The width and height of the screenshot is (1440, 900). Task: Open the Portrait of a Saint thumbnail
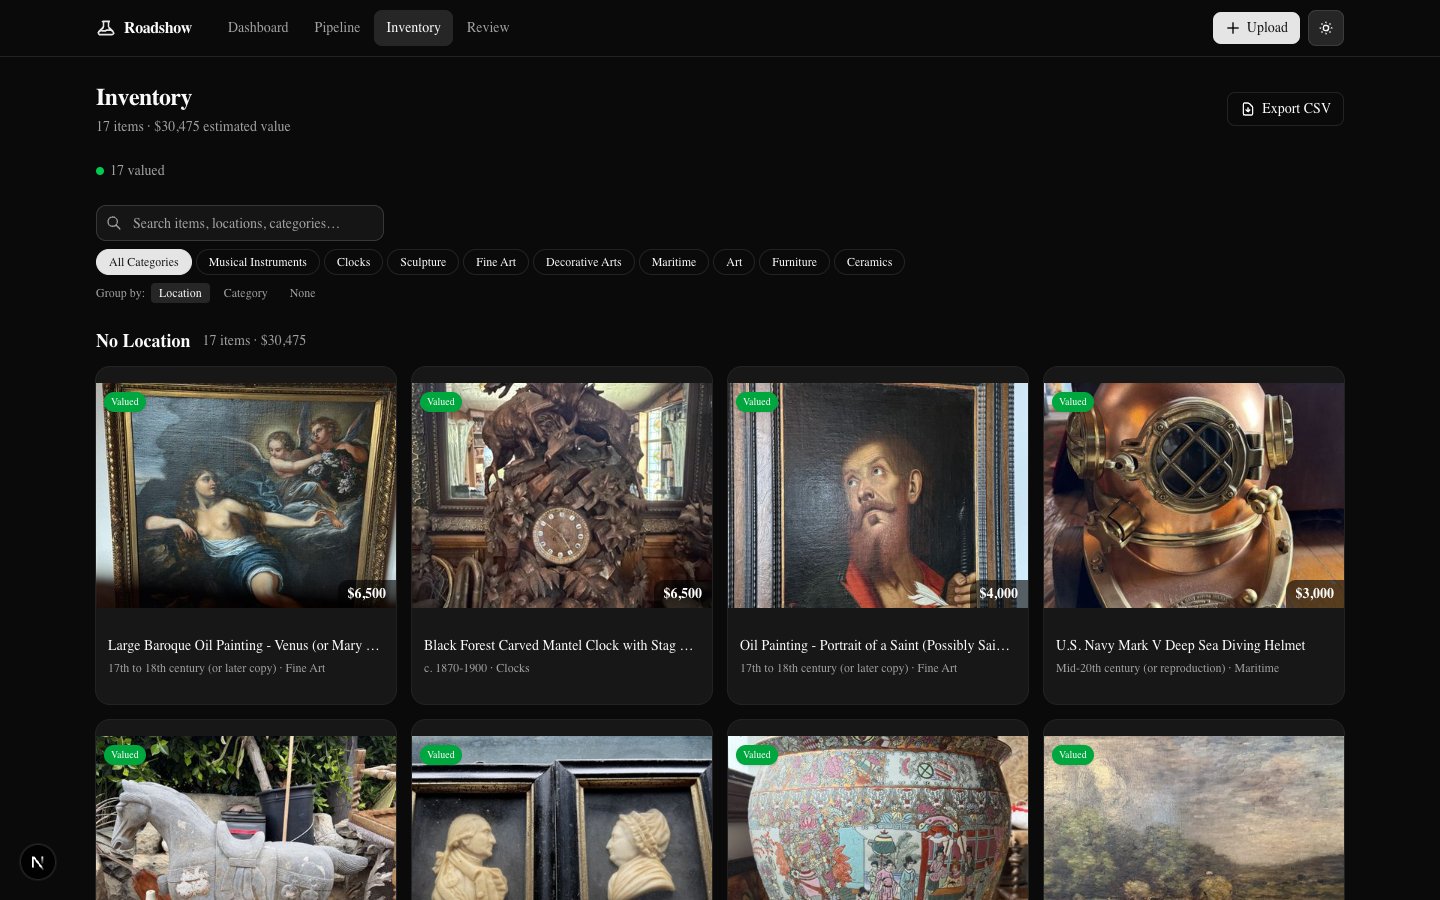coord(878,495)
